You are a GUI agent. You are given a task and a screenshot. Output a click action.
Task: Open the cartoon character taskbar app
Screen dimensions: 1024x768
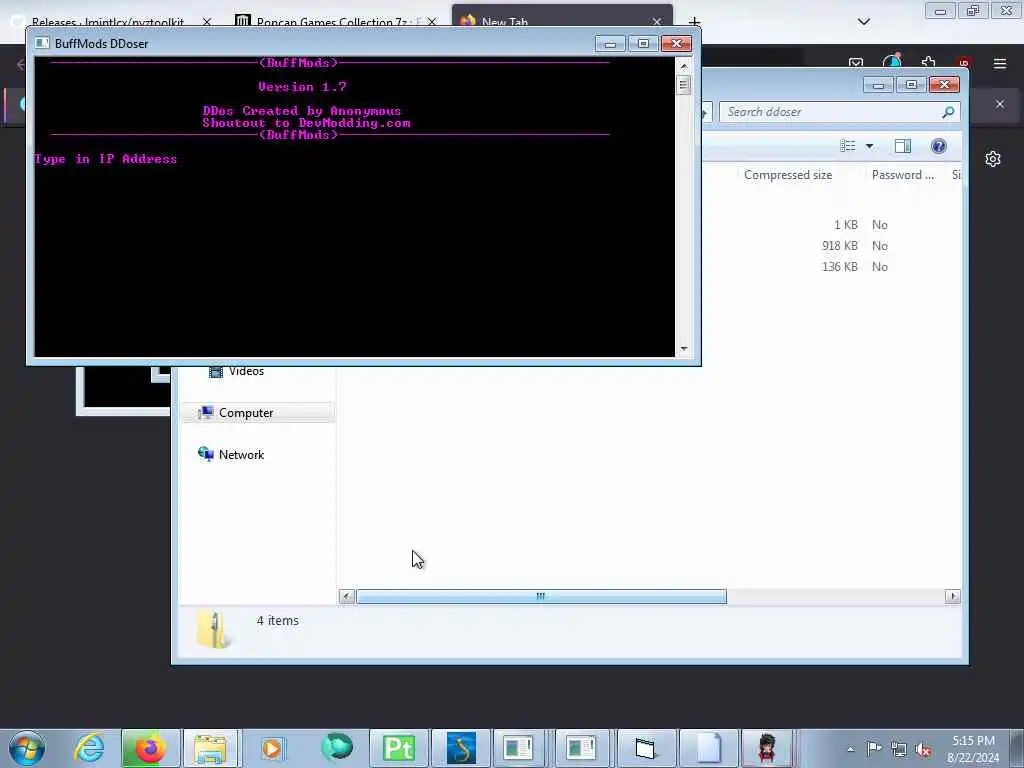coord(767,748)
